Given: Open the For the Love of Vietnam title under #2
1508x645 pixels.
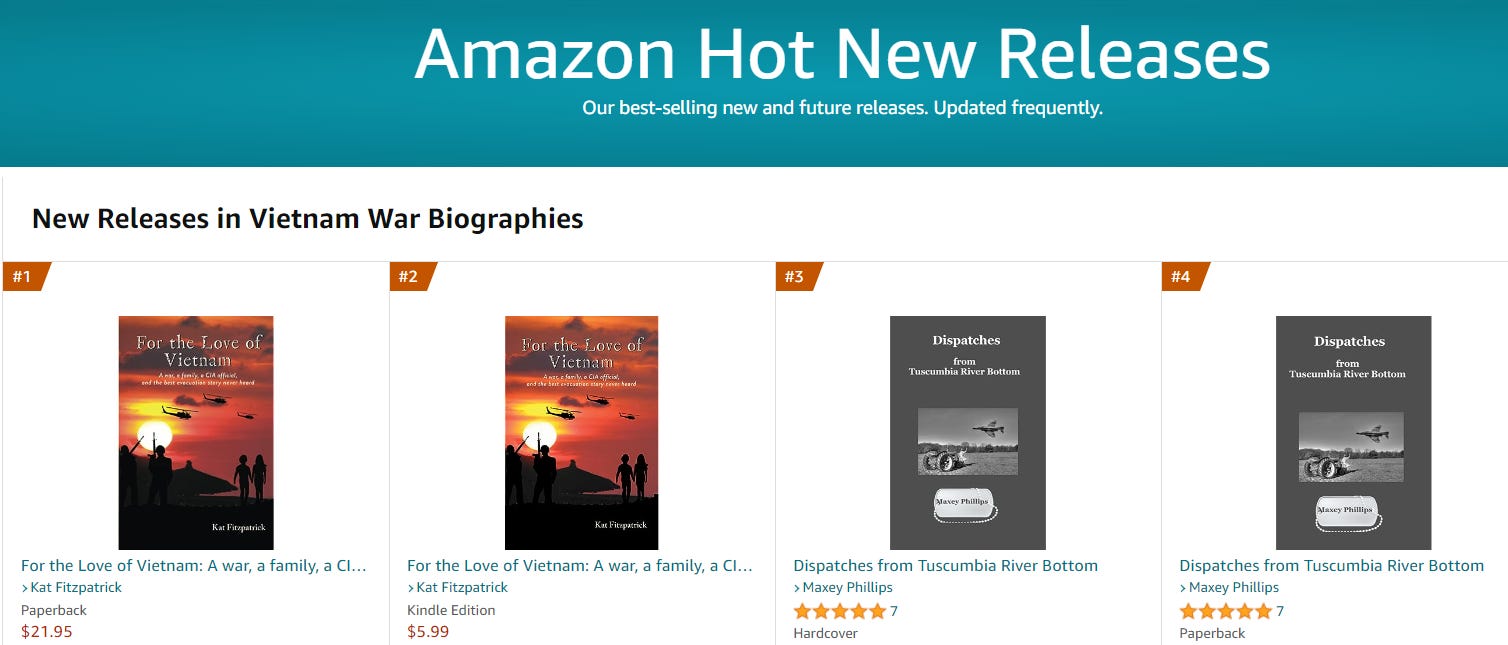Looking at the screenshot, I should pyautogui.click(x=580, y=566).
